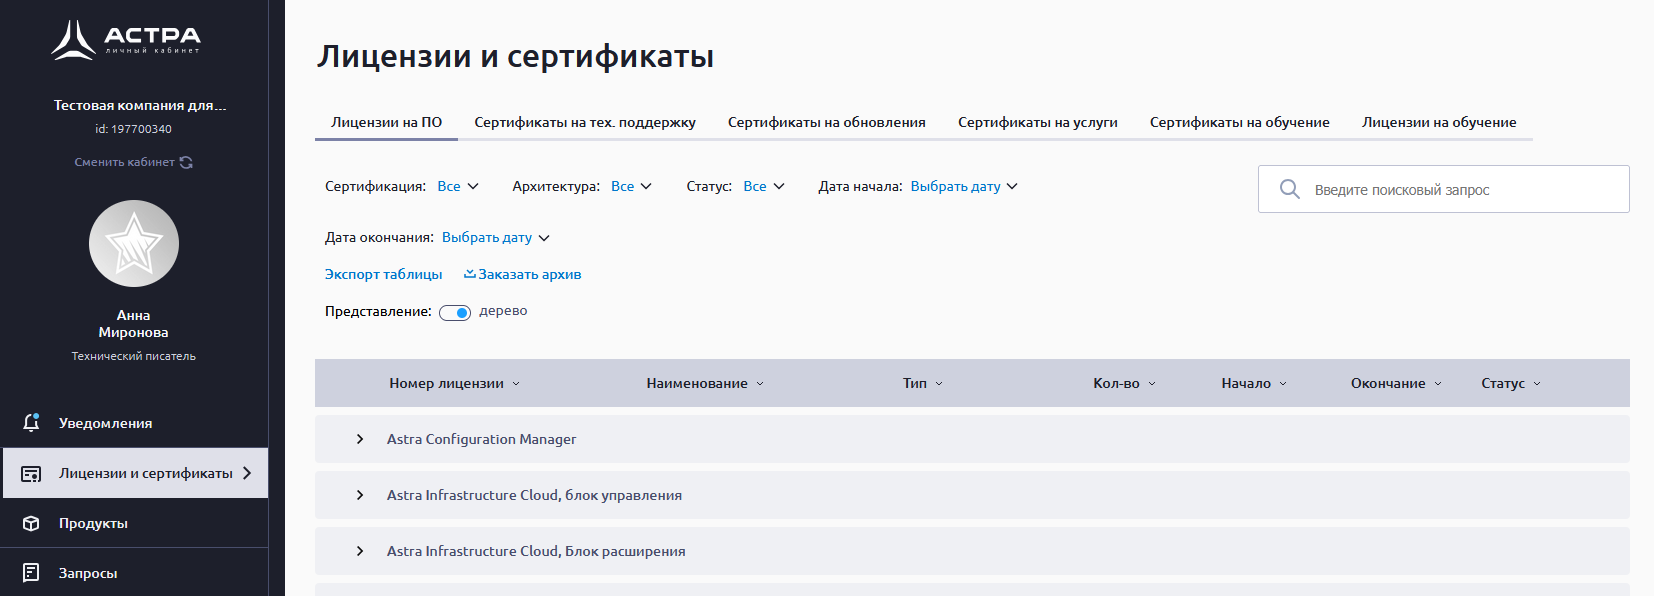Open the Лицензии на обучение tab
This screenshot has width=1654, height=596.
tap(1438, 122)
